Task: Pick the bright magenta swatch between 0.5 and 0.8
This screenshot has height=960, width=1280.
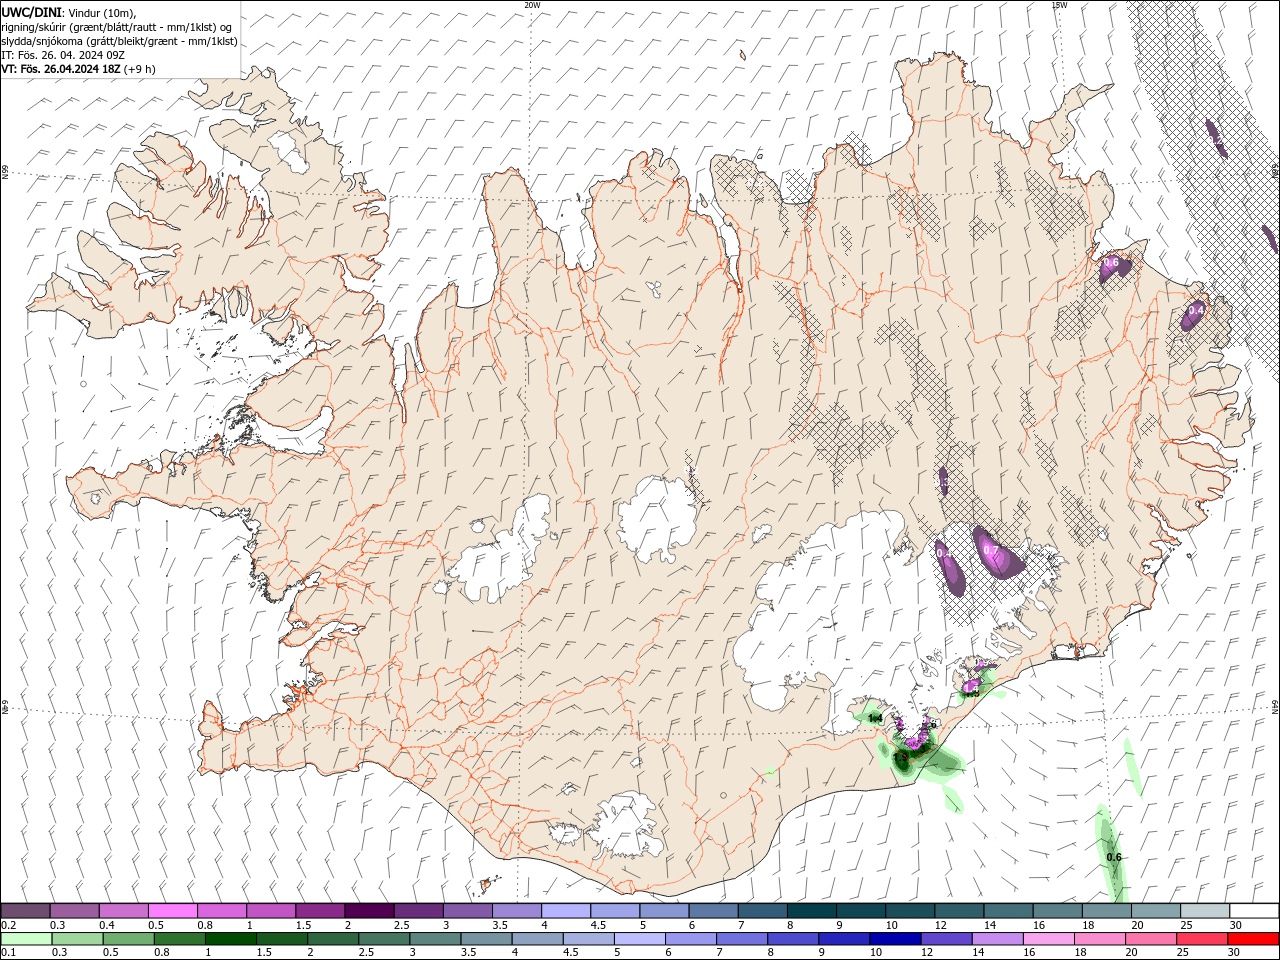Action: pos(172,911)
